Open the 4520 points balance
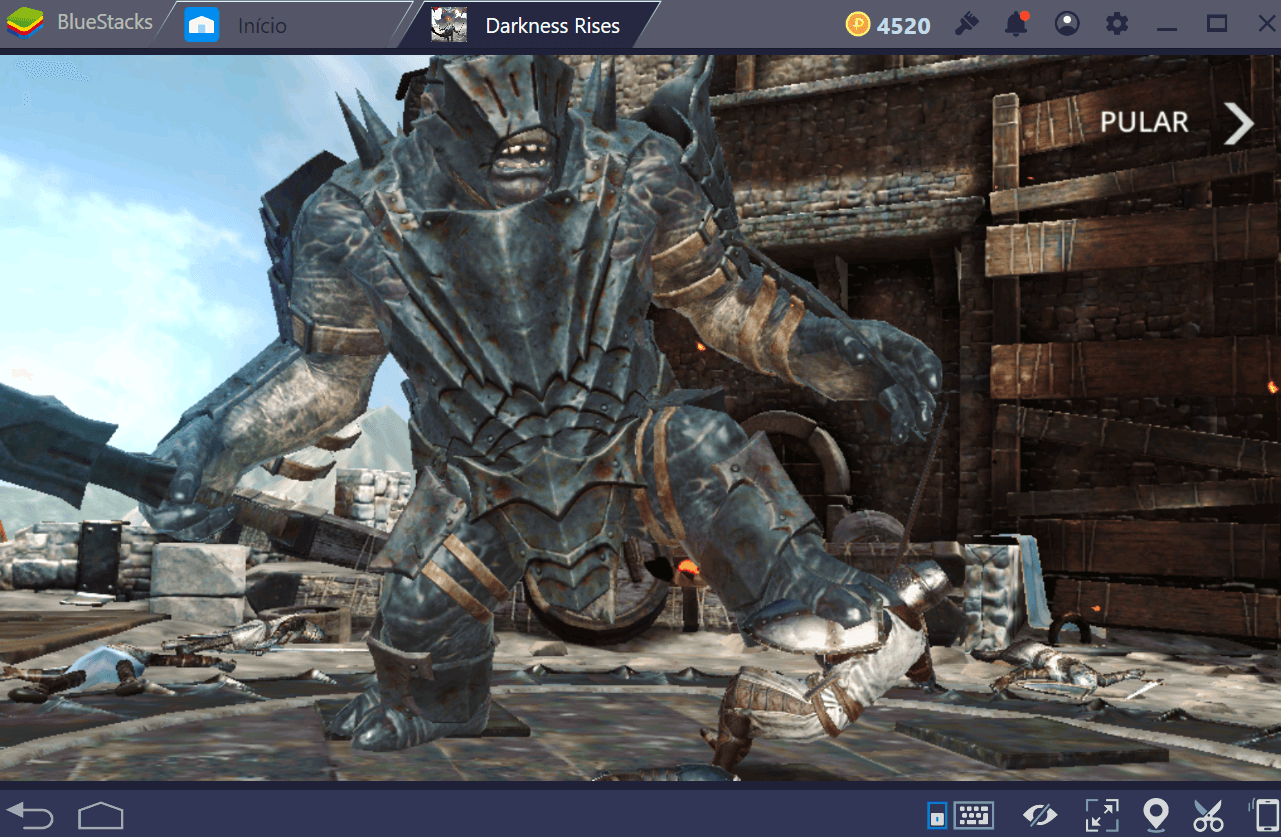Screen dimensions: 1281x837 click(903, 26)
